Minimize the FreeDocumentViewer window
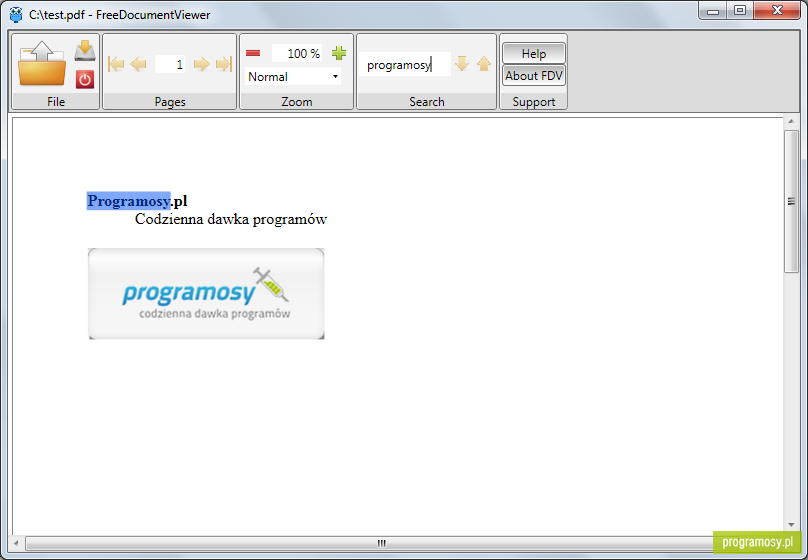The height and width of the screenshot is (560, 808). point(713,11)
